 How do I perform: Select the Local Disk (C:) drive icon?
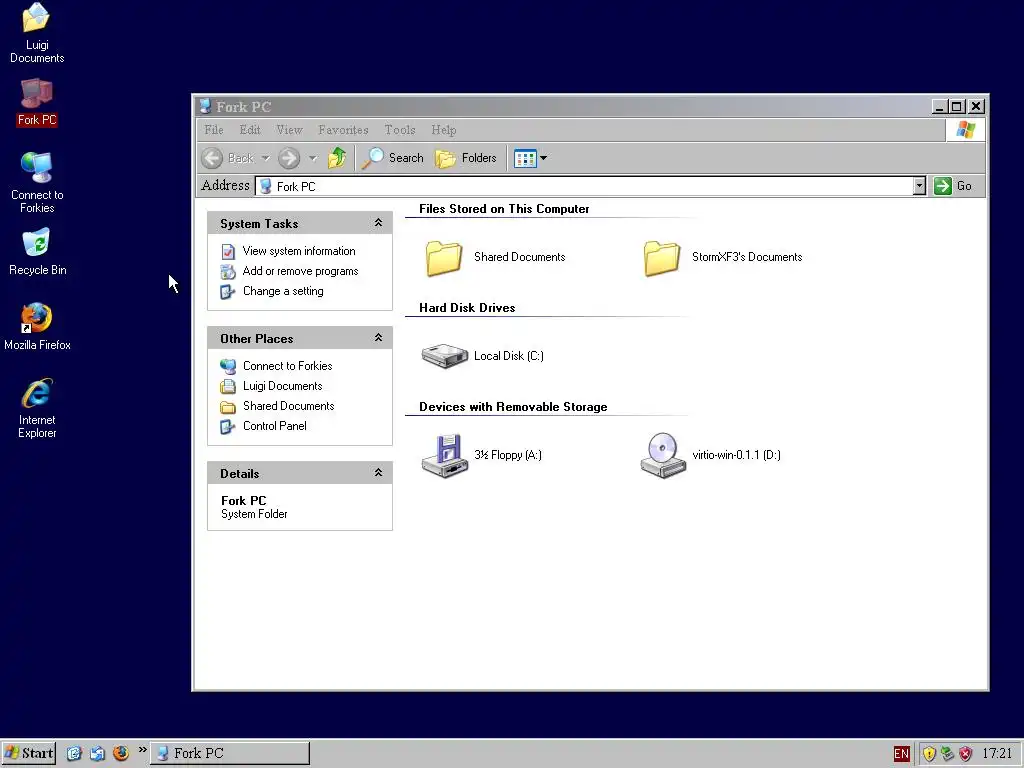pyautogui.click(x=444, y=356)
